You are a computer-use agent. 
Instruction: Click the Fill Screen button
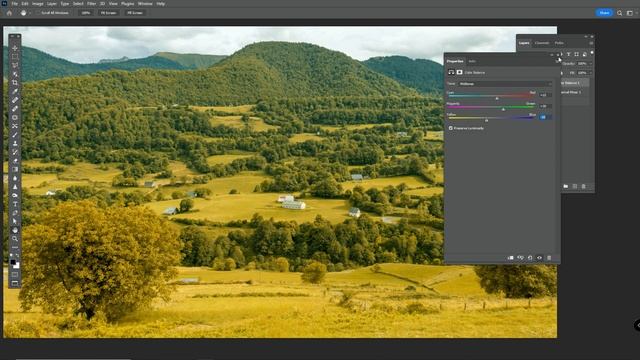tap(135, 13)
